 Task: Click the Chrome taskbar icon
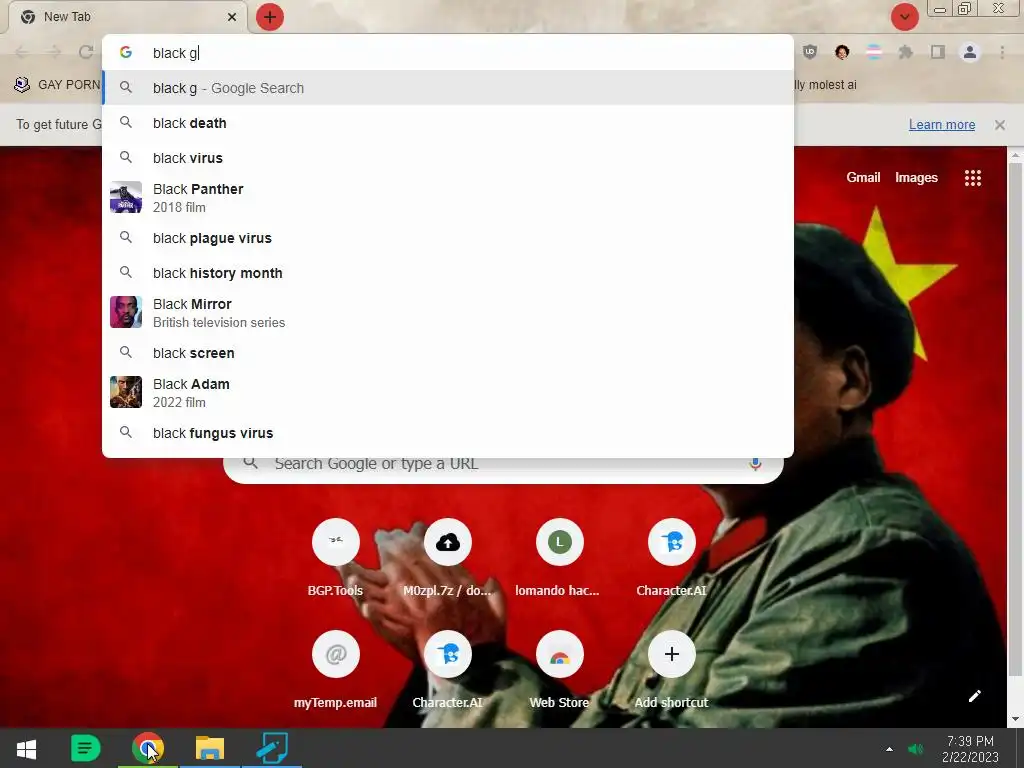click(x=148, y=748)
